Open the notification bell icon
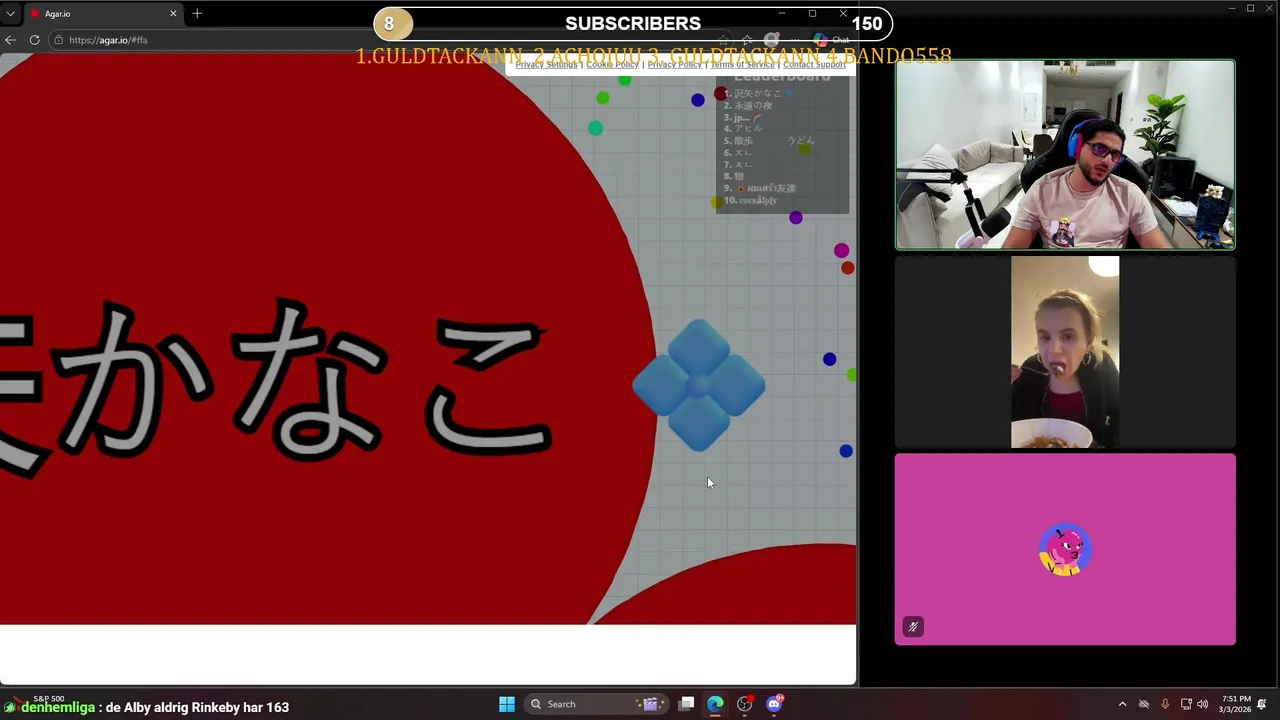 [x=1263, y=704]
